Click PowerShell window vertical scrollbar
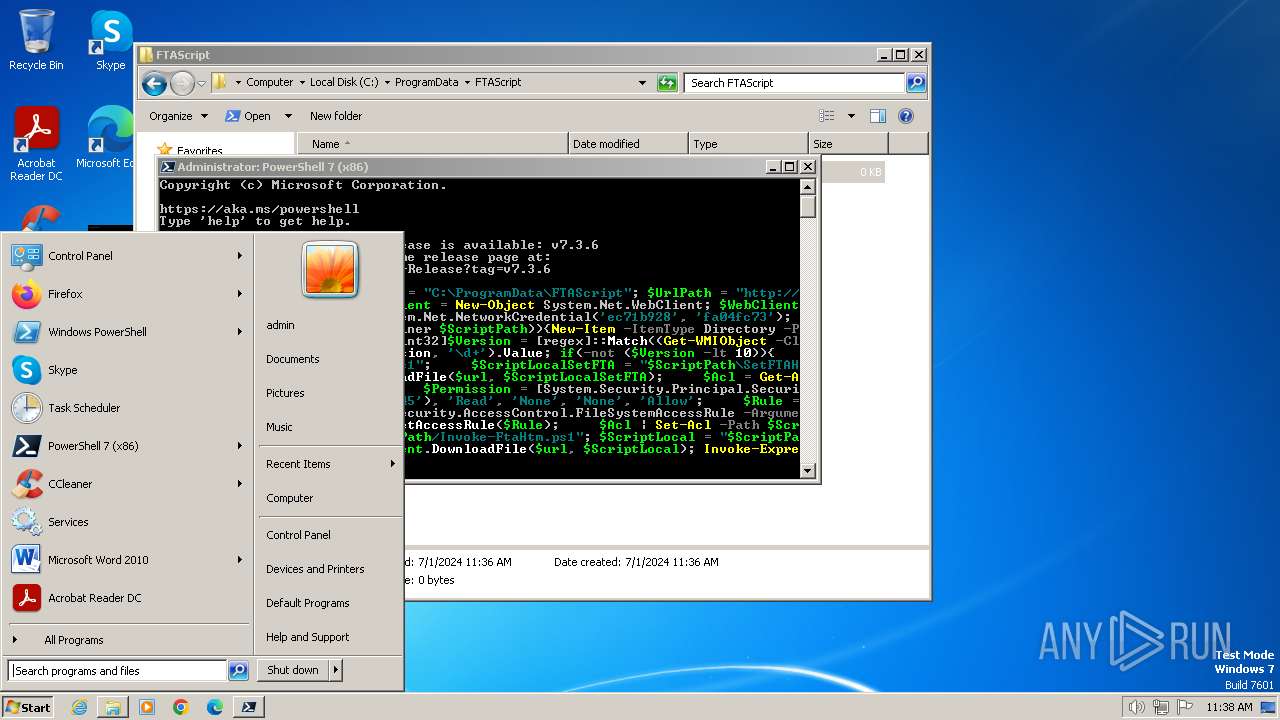The height and width of the screenshot is (720, 1280). pos(808,329)
